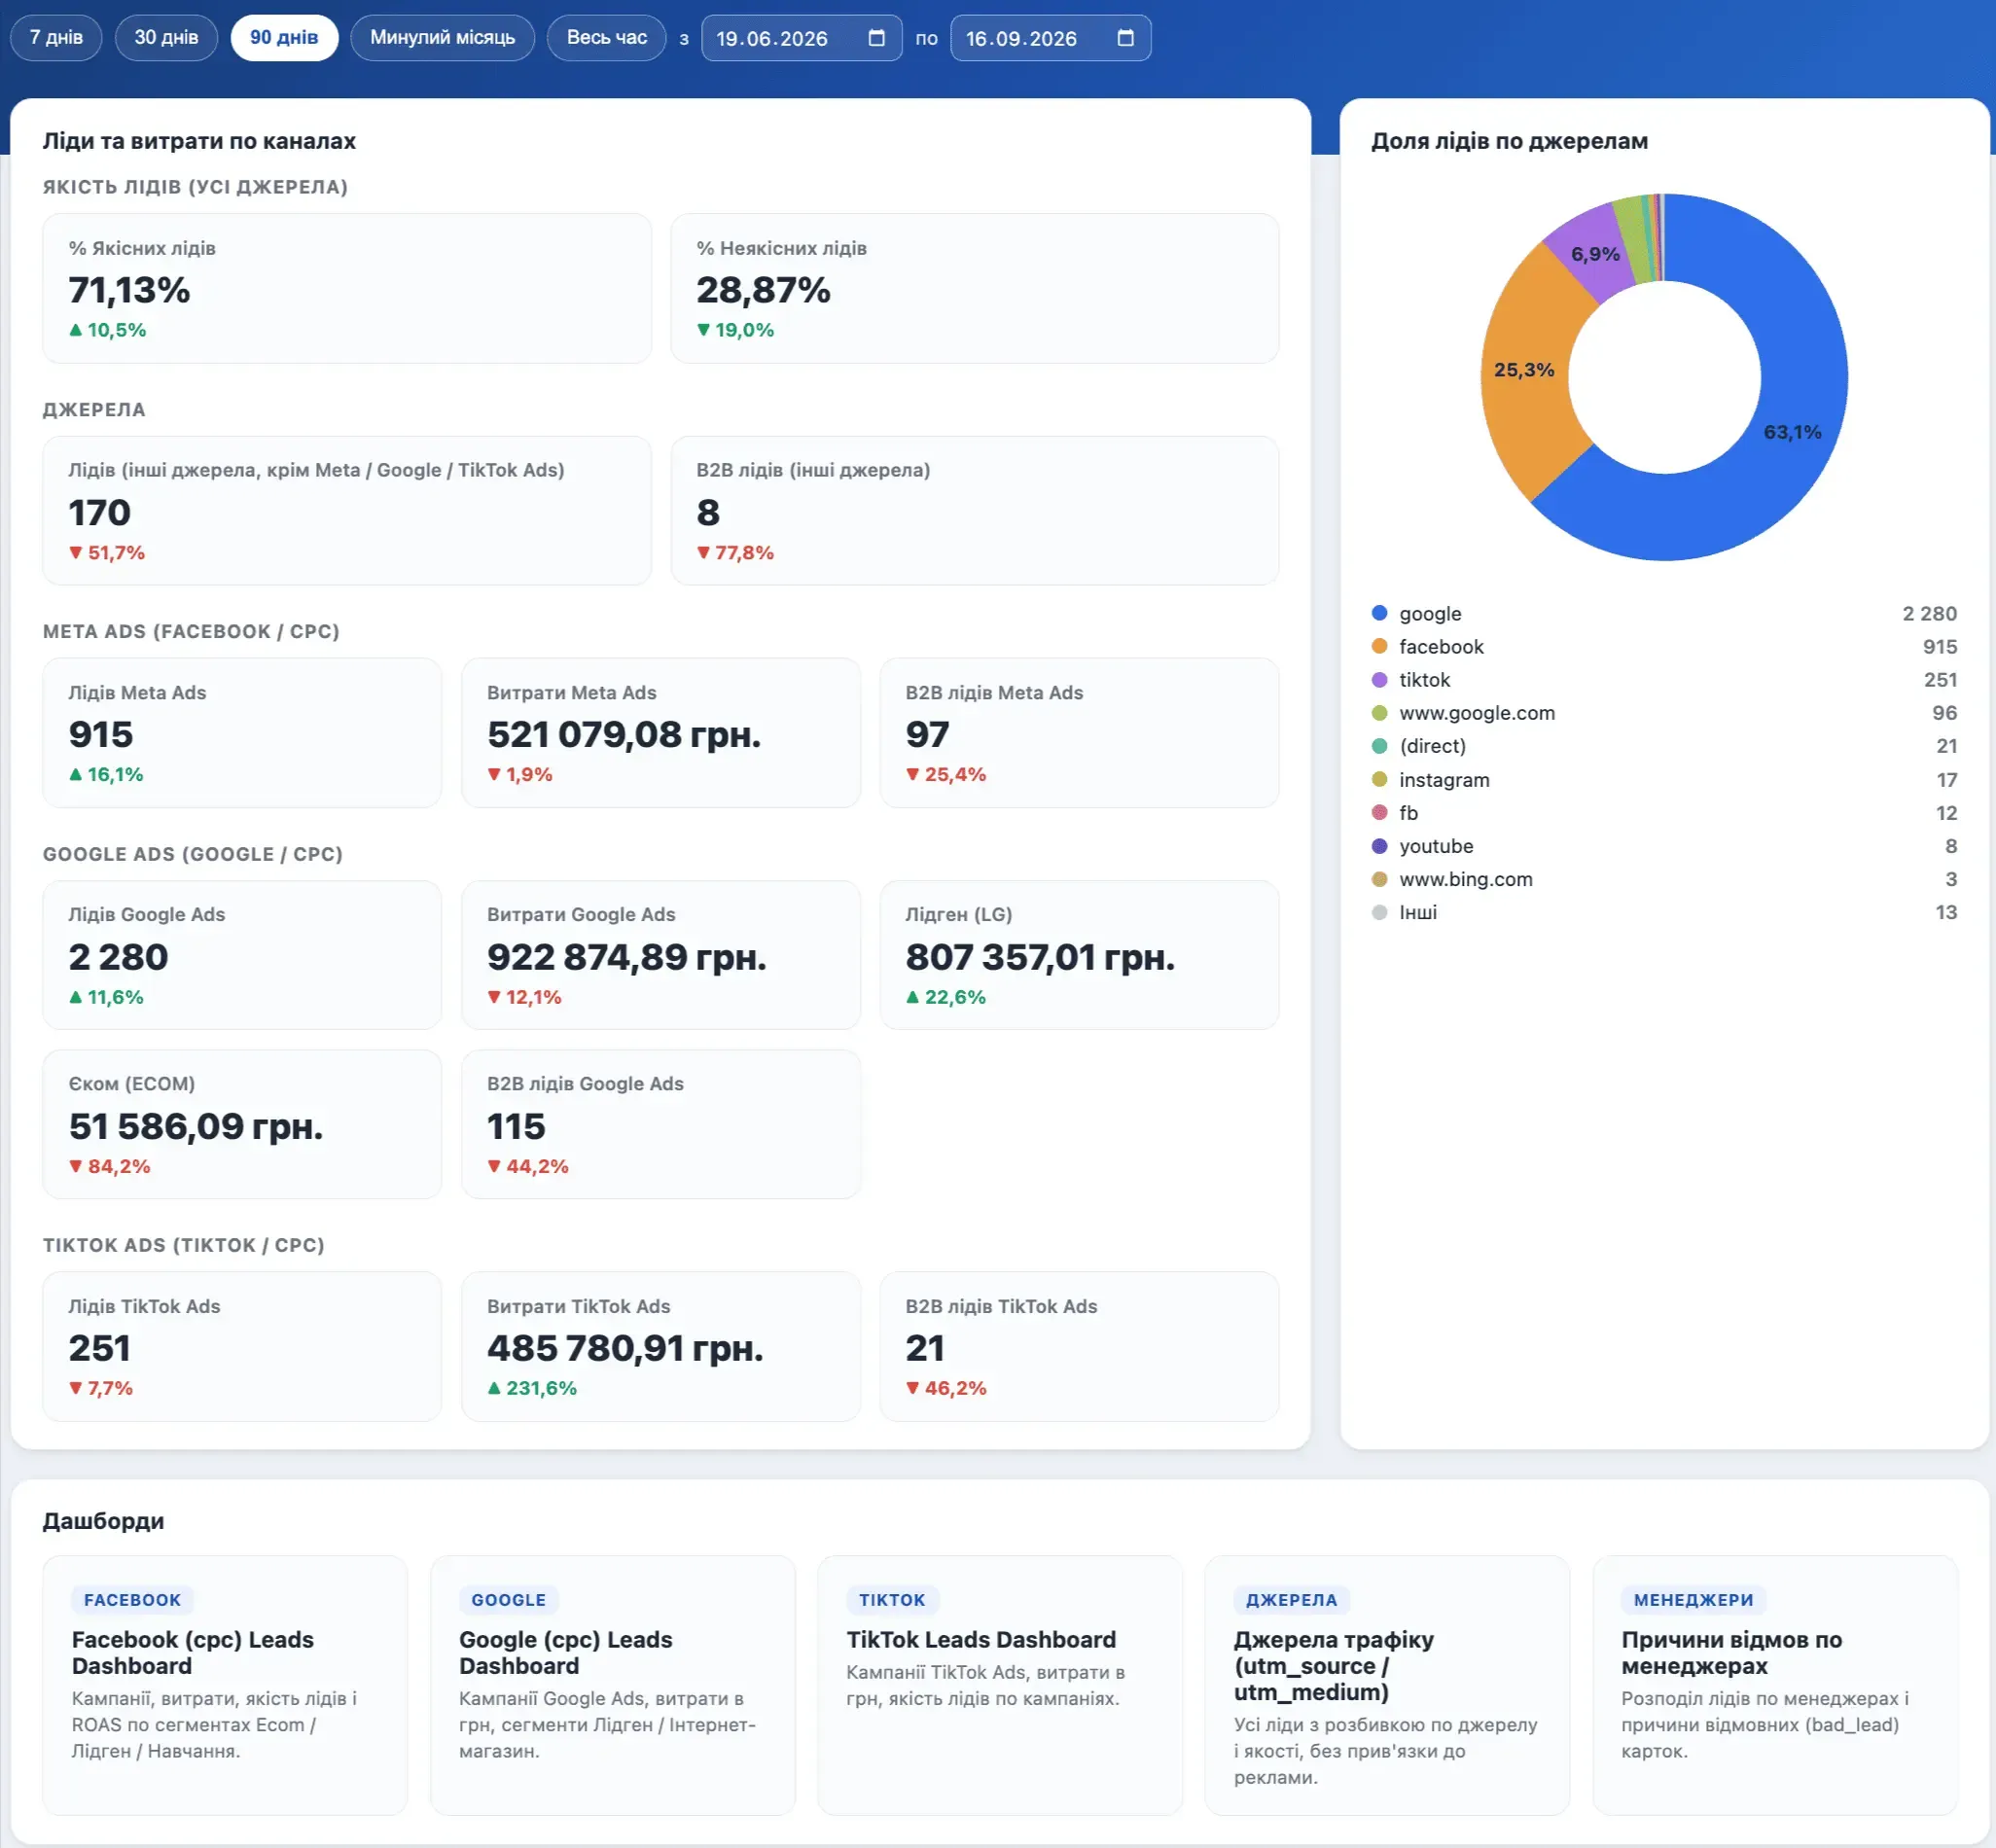Select the 90 днів period filter
The image size is (1996, 1848).
[x=284, y=38]
